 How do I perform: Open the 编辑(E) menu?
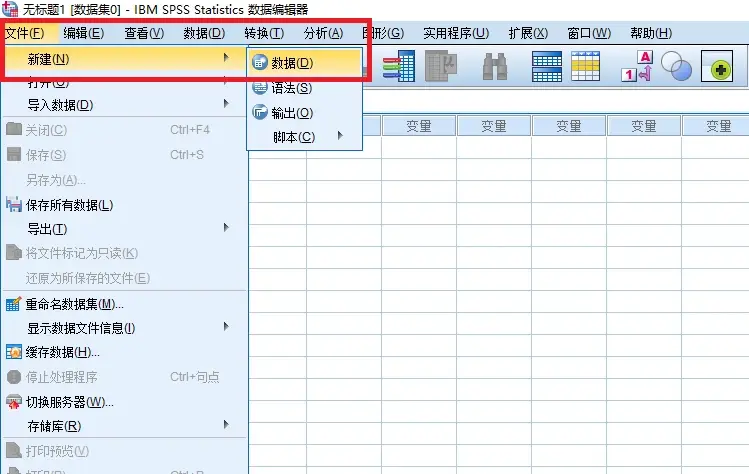[x=84, y=33]
